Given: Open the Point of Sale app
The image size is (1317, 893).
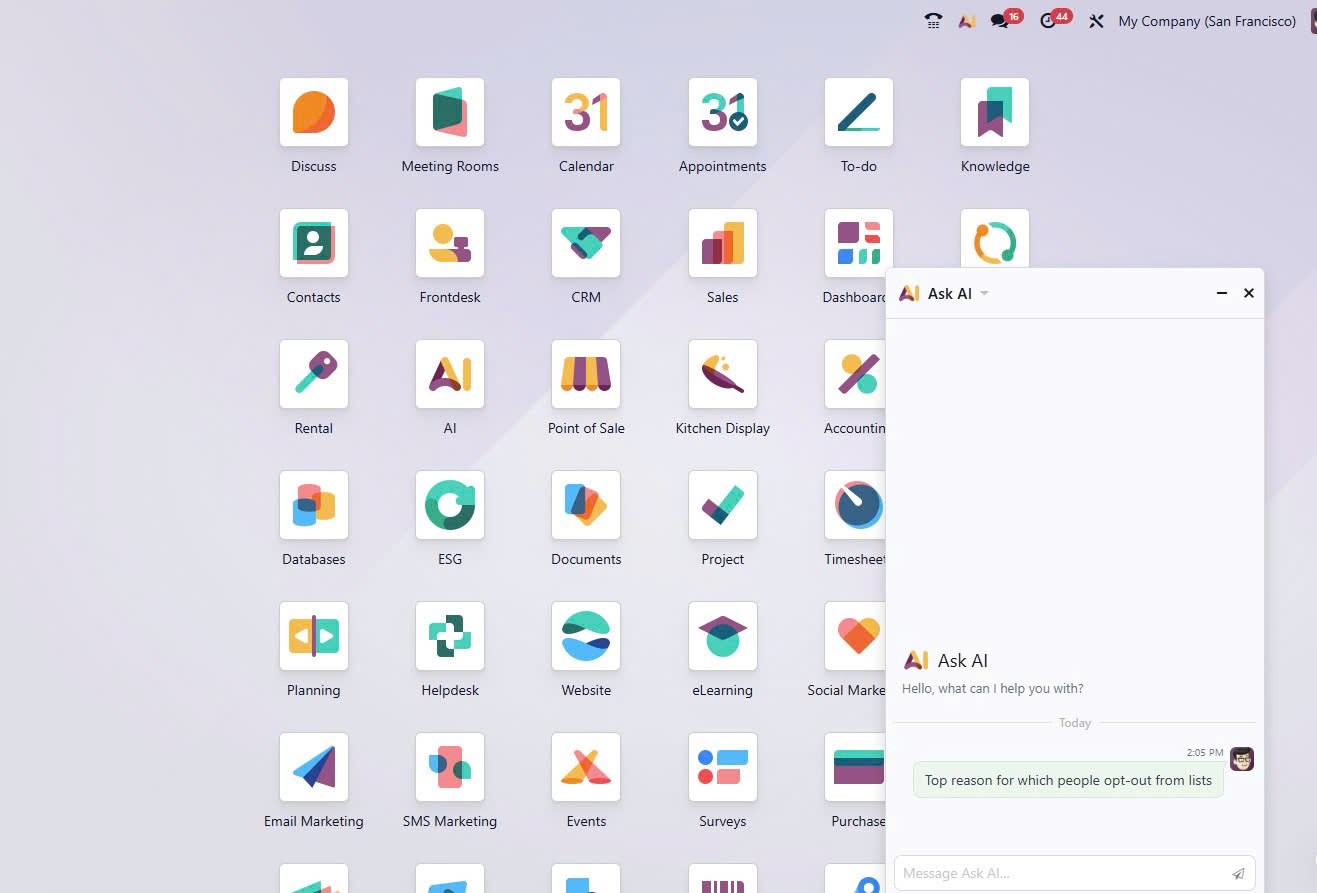Looking at the screenshot, I should pos(586,374).
